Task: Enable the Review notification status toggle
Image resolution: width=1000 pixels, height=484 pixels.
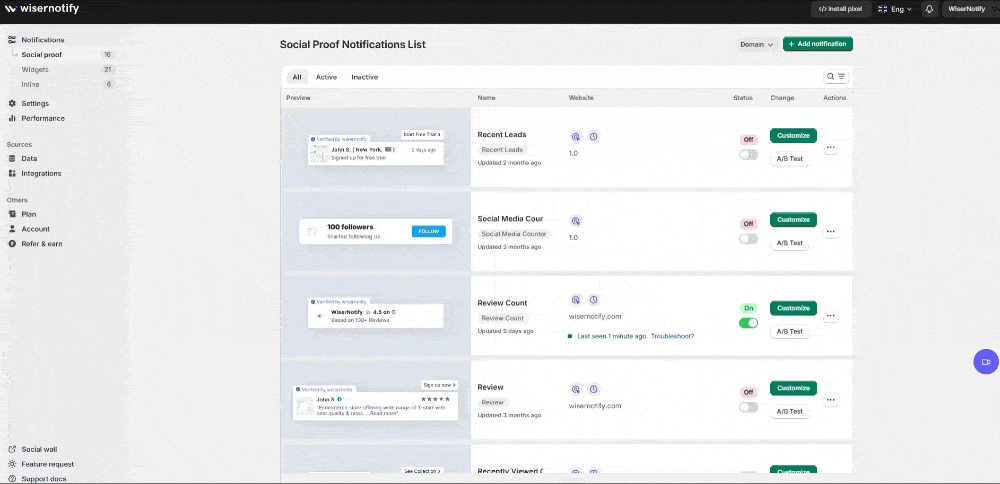Action: [748, 407]
